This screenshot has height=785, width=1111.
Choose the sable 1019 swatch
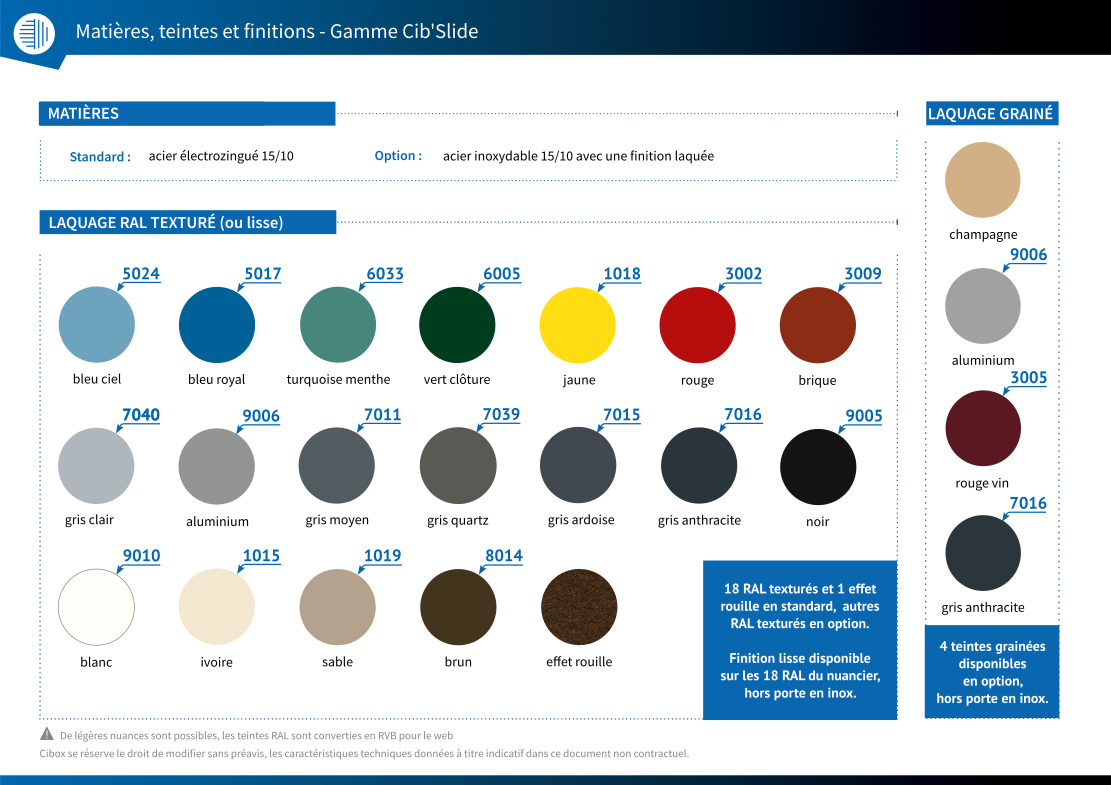pyautogui.click(x=337, y=606)
